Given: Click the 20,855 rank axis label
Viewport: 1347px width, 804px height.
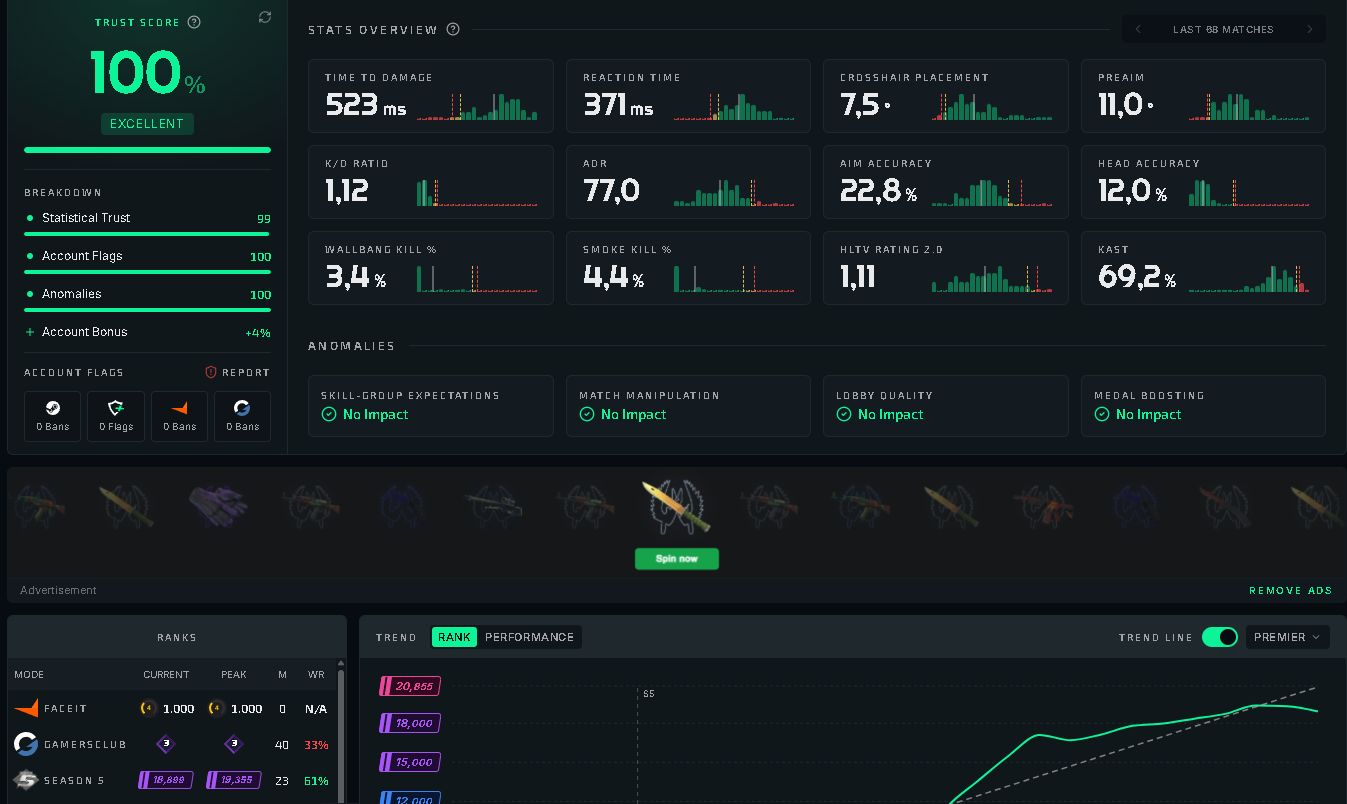Looking at the screenshot, I should tap(410, 686).
